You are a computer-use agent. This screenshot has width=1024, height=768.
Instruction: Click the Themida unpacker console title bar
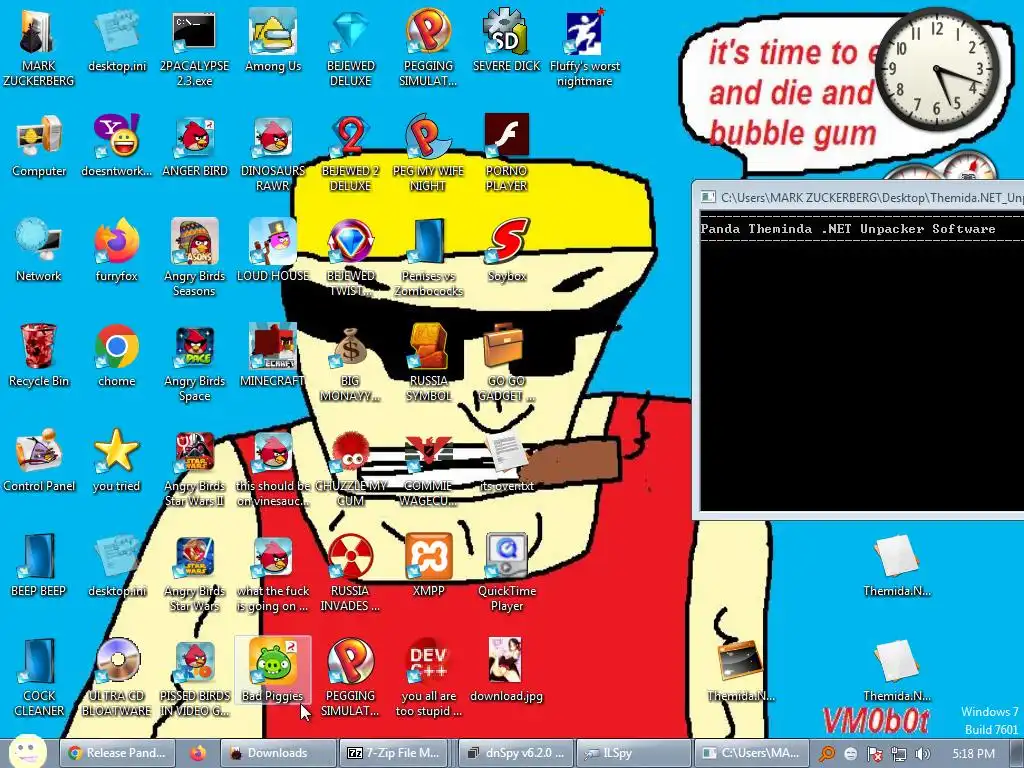click(x=861, y=197)
